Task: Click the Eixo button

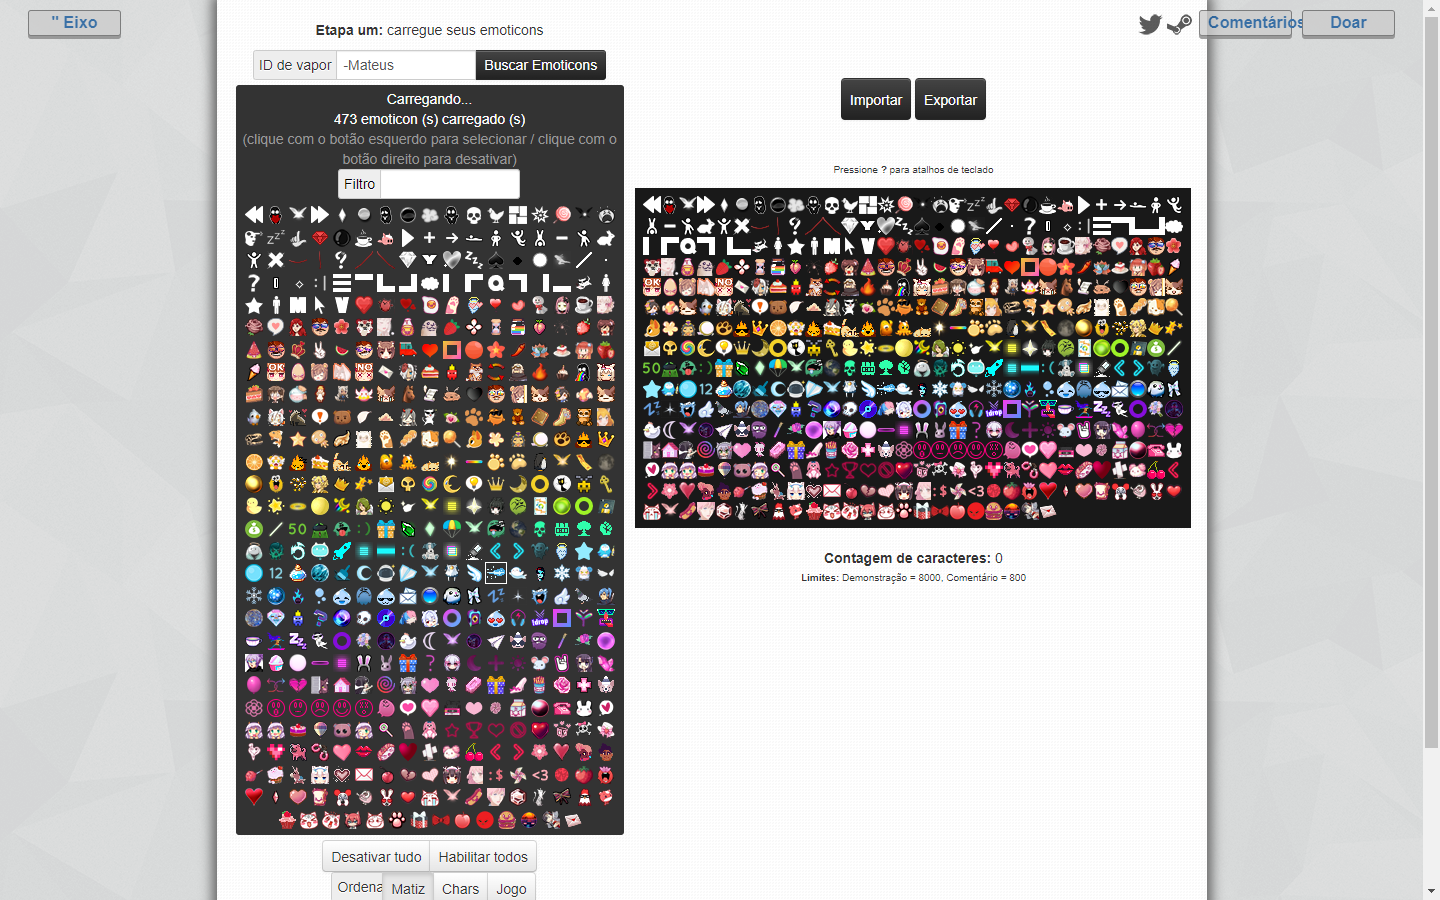Action: (74, 23)
